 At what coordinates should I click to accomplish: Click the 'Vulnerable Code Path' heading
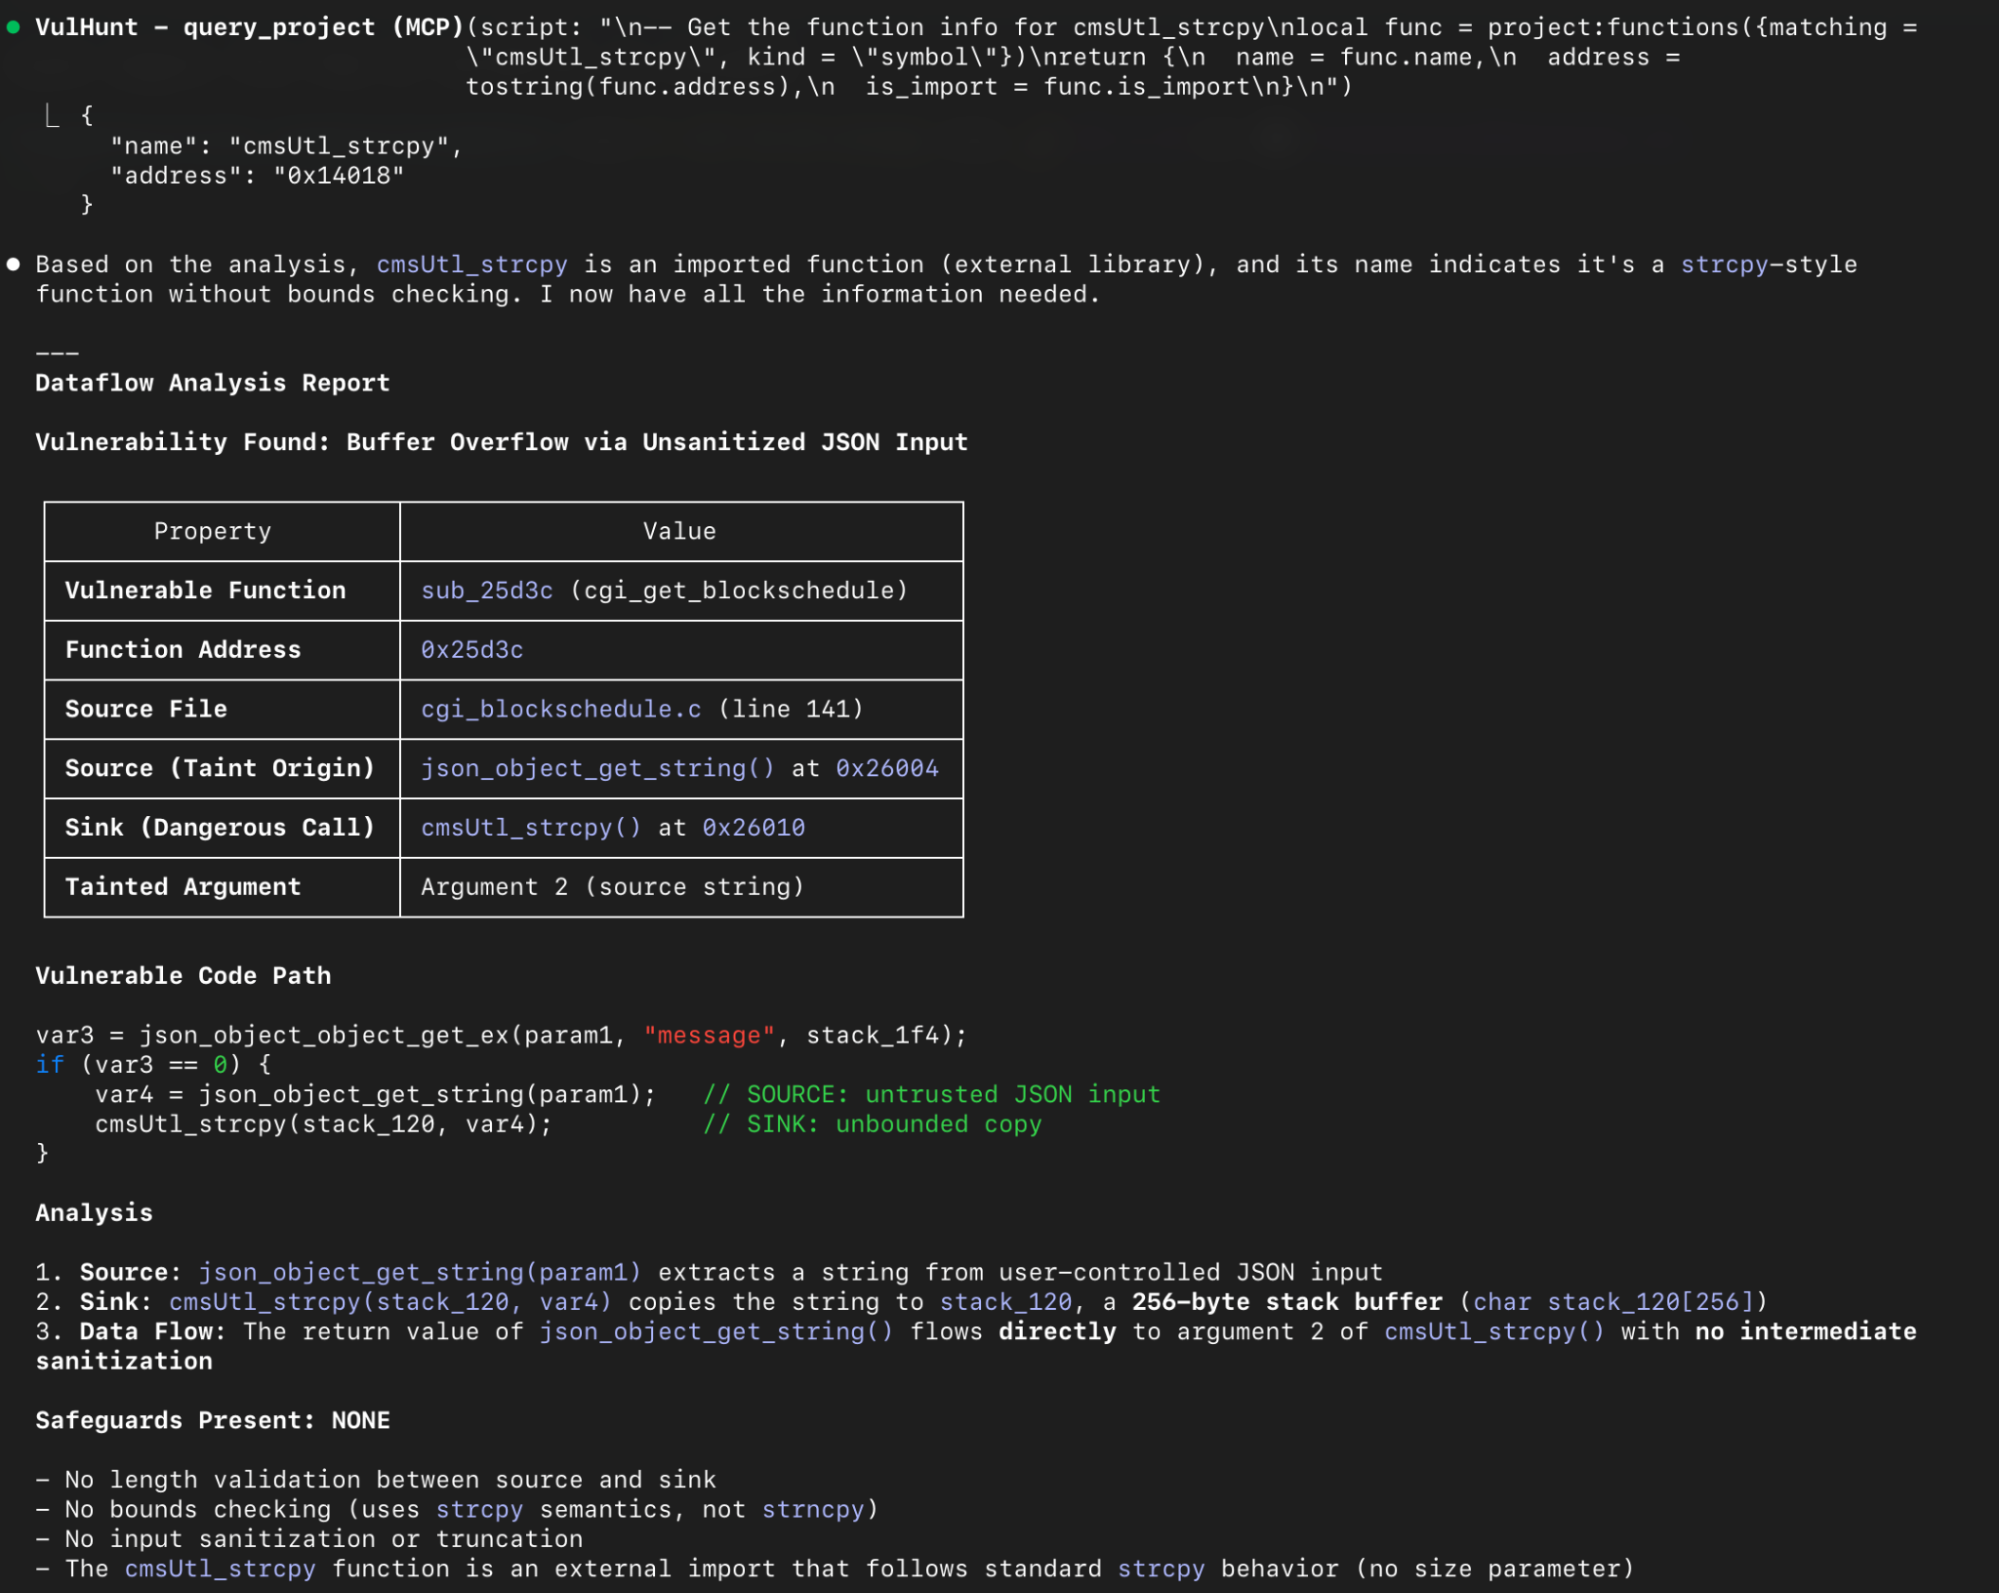183,976
